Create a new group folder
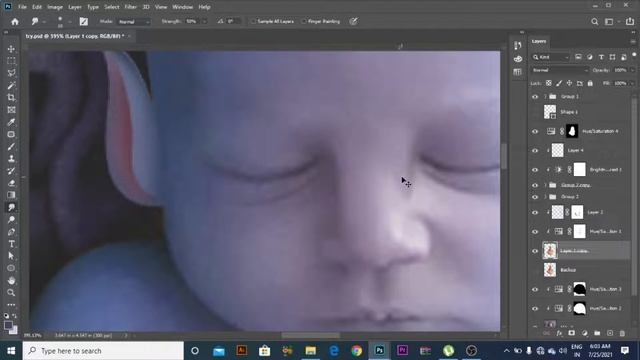 (x=597, y=333)
